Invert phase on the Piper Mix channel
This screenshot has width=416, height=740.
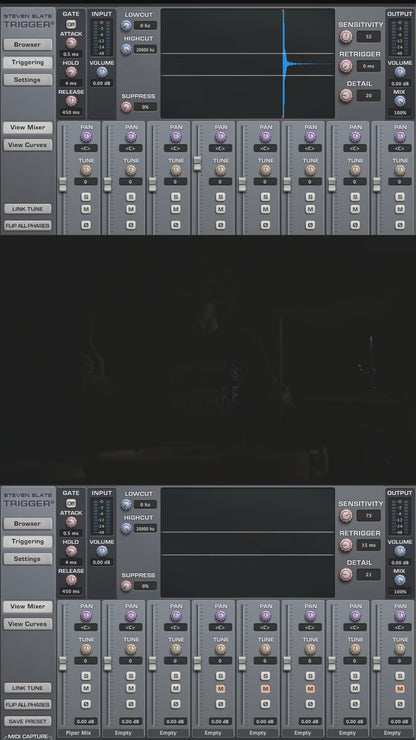tap(86, 704)
